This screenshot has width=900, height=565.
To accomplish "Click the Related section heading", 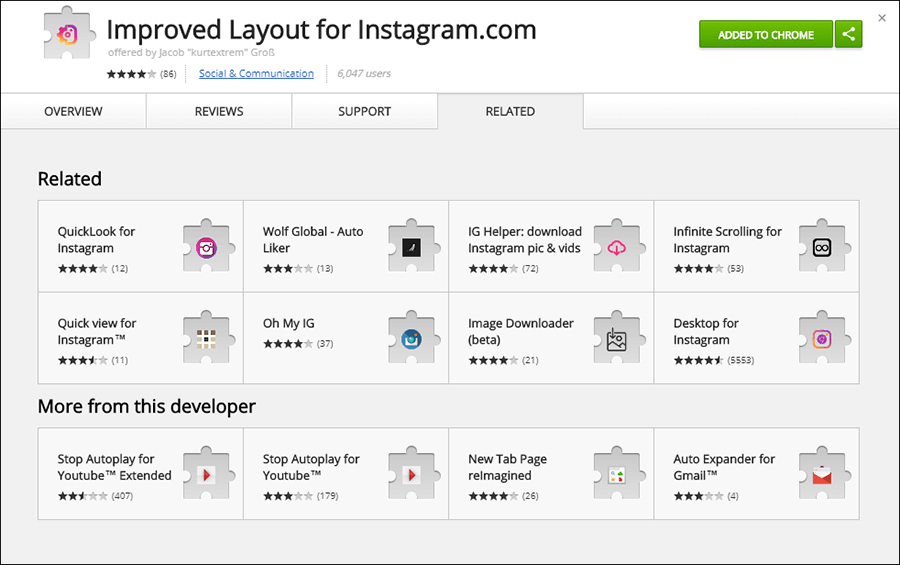I will click(x=69, y=179).
